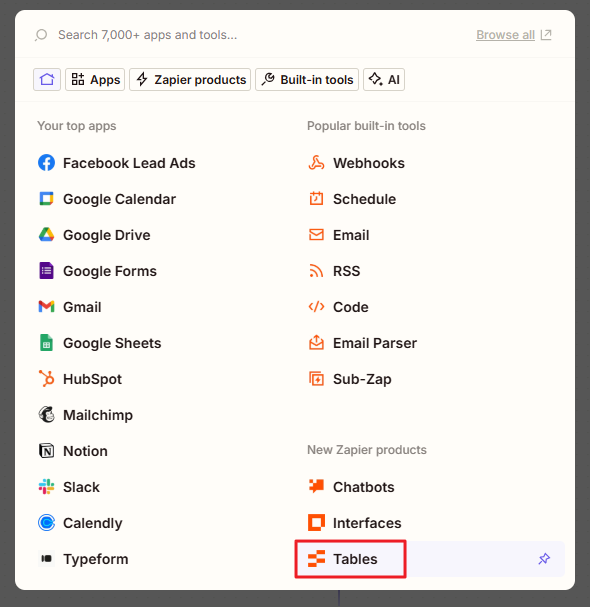Image resolution: width=590 pixels, height=607 pixels.
Task: Click the Facebook Lead Ads icon
Action: 46,163
